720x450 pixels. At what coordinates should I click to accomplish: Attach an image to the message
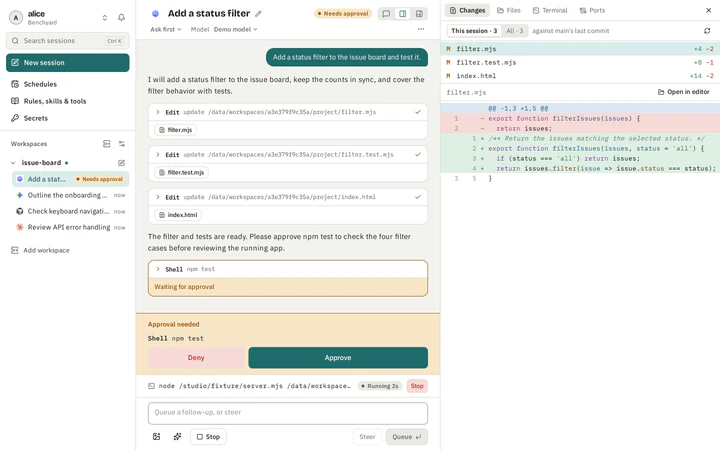click(157, 437)
